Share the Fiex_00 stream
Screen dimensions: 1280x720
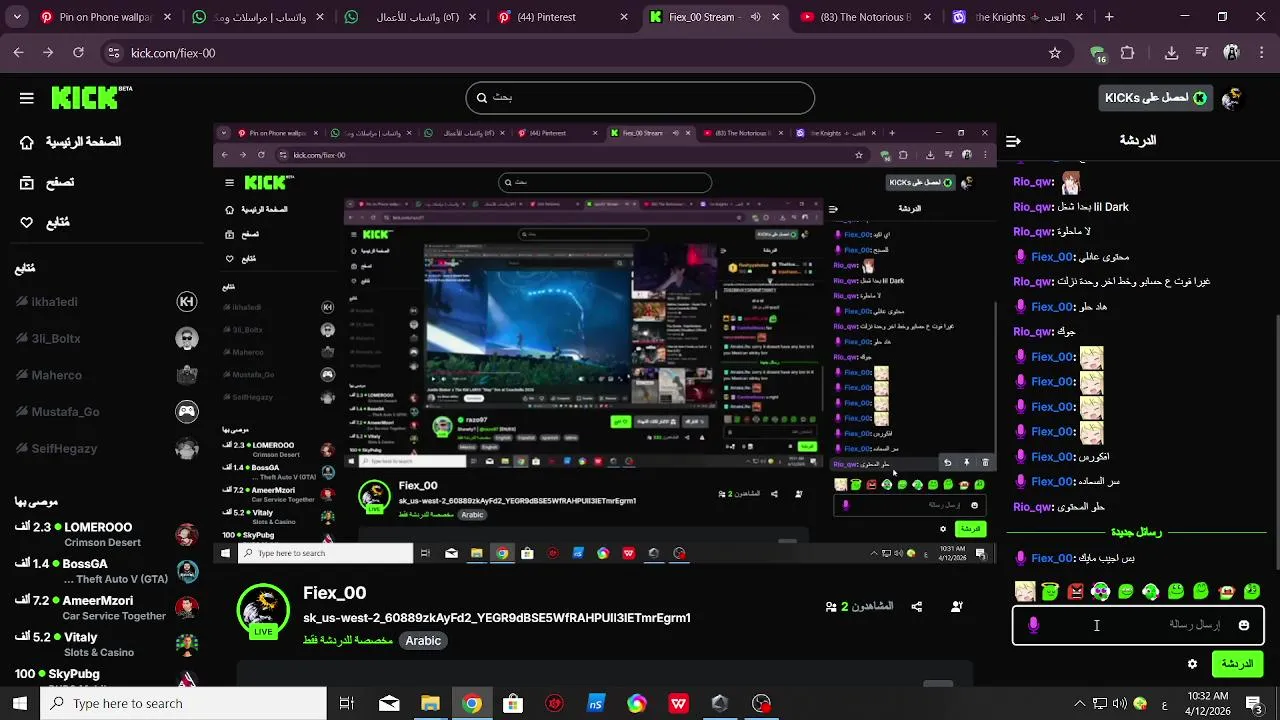tap(917, 606)
